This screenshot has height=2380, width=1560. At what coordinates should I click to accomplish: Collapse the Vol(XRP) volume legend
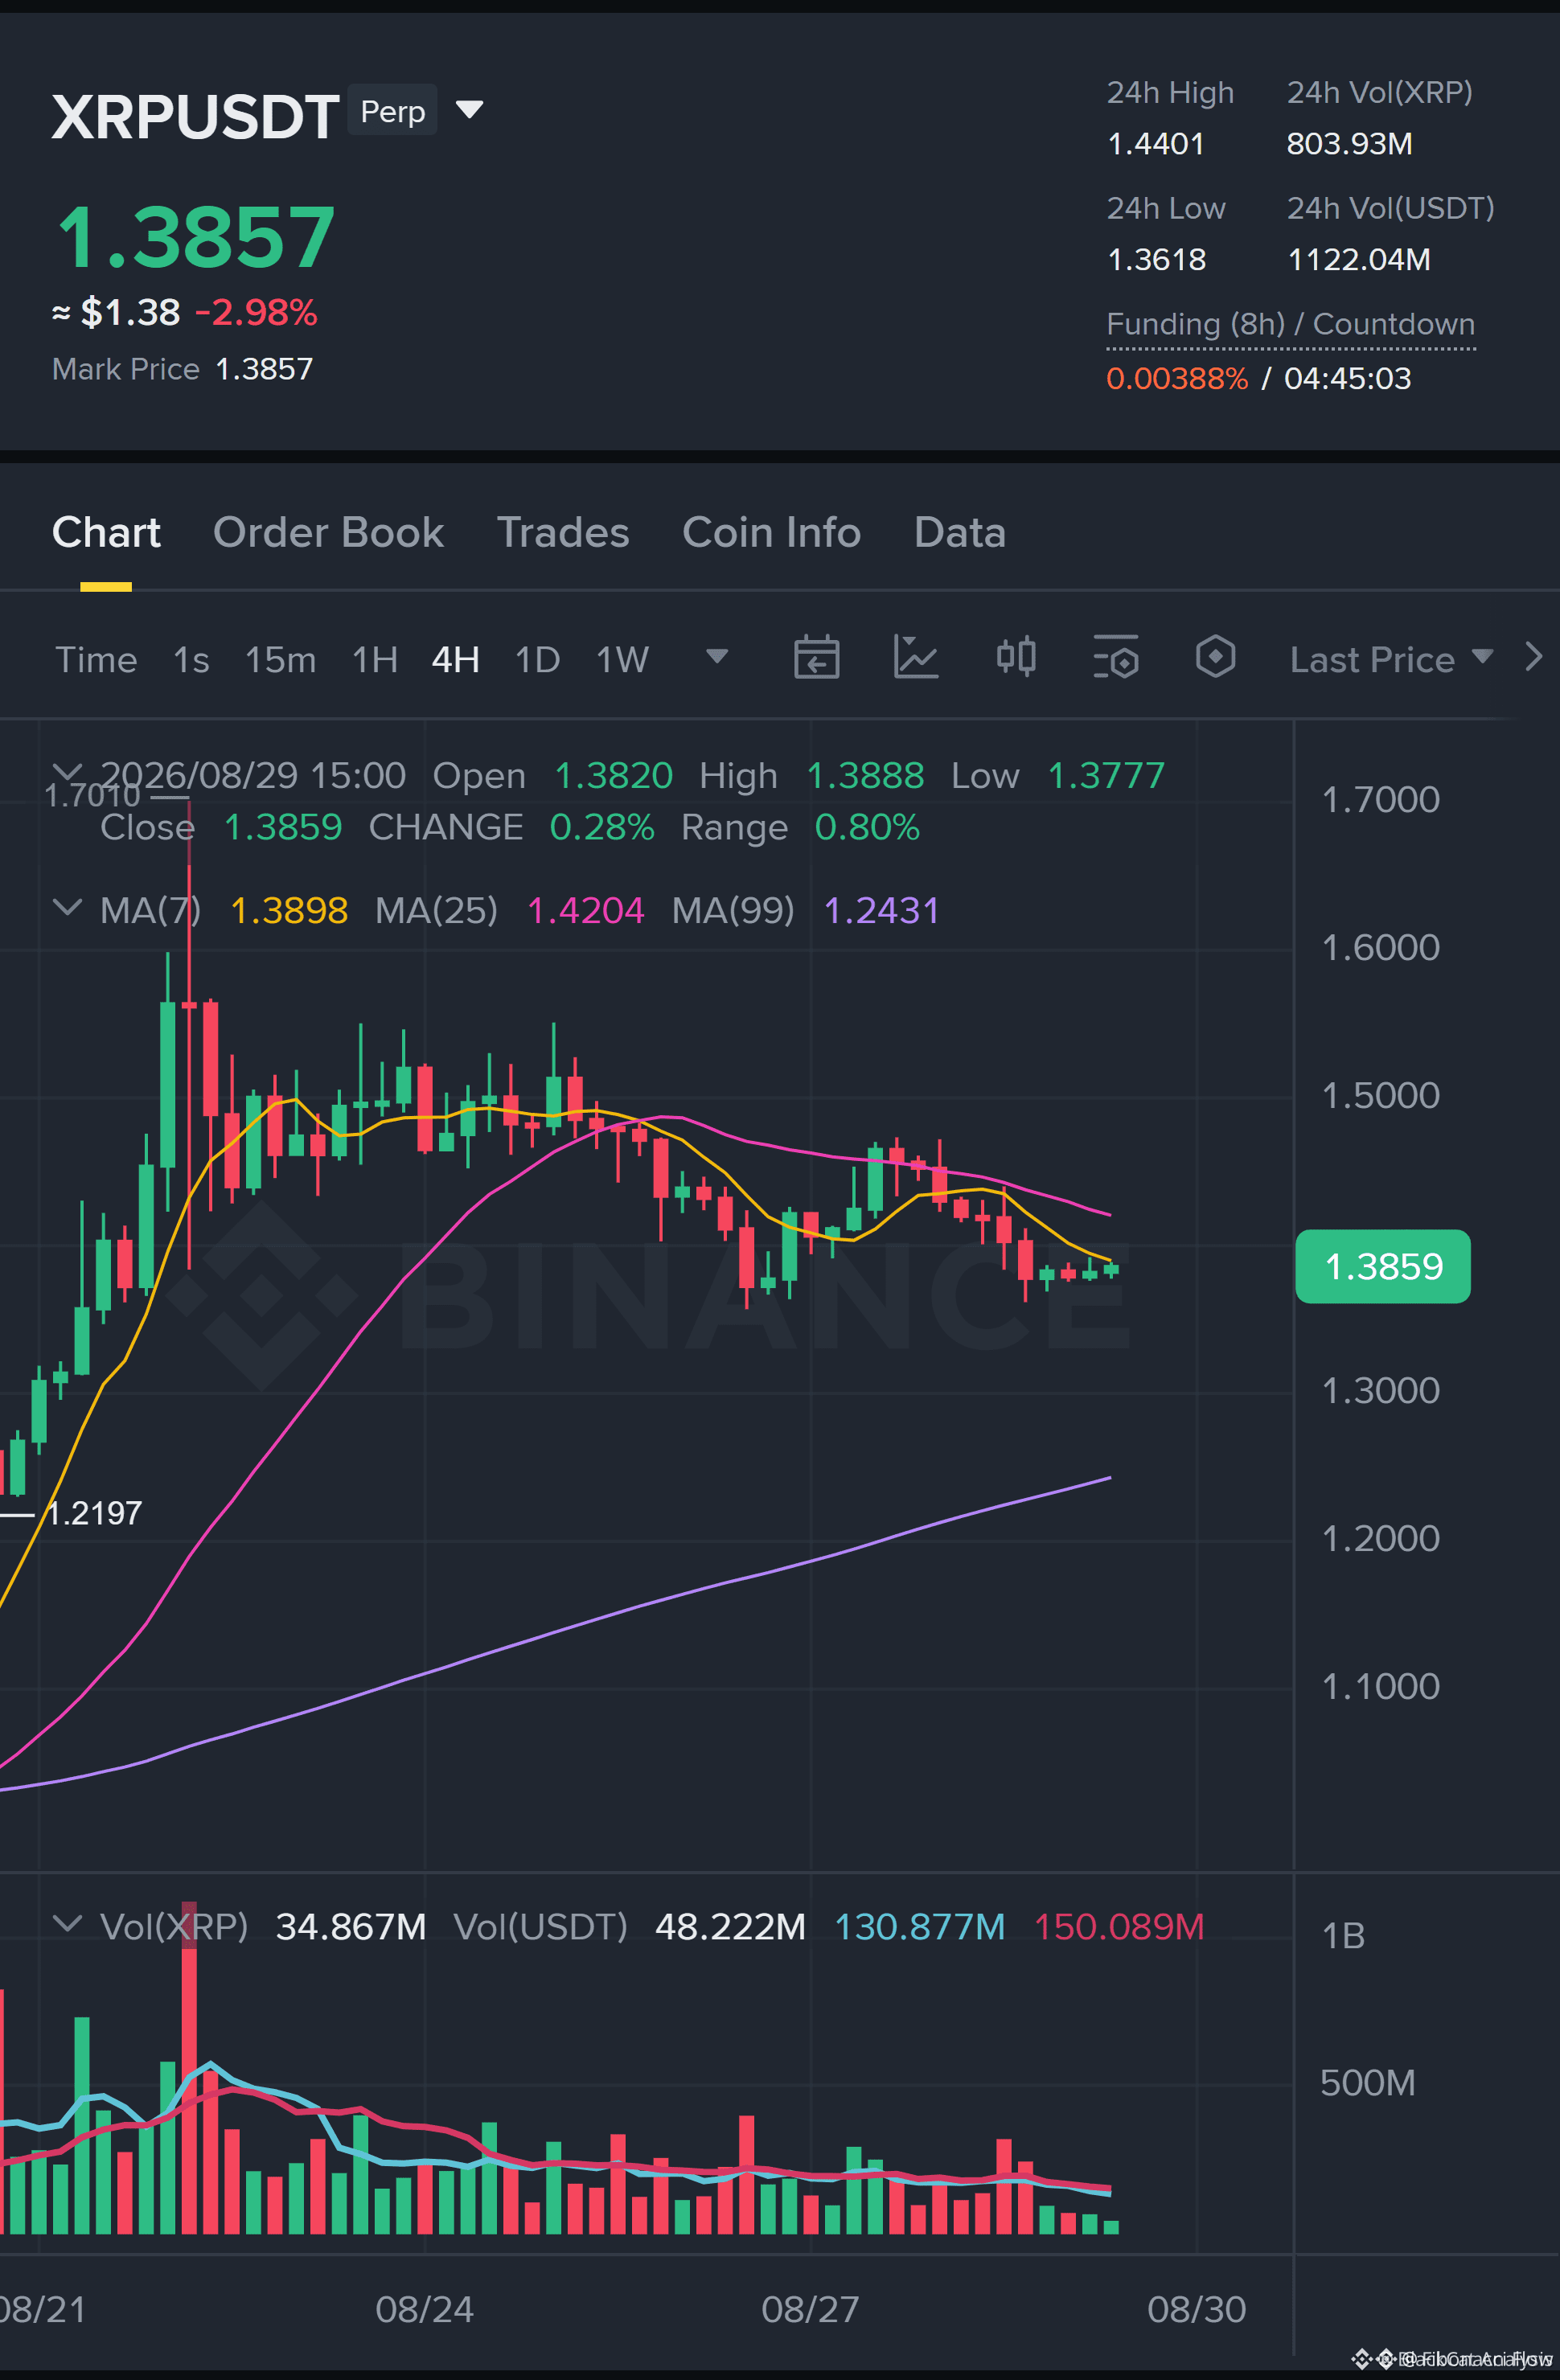click(67, 1923)
